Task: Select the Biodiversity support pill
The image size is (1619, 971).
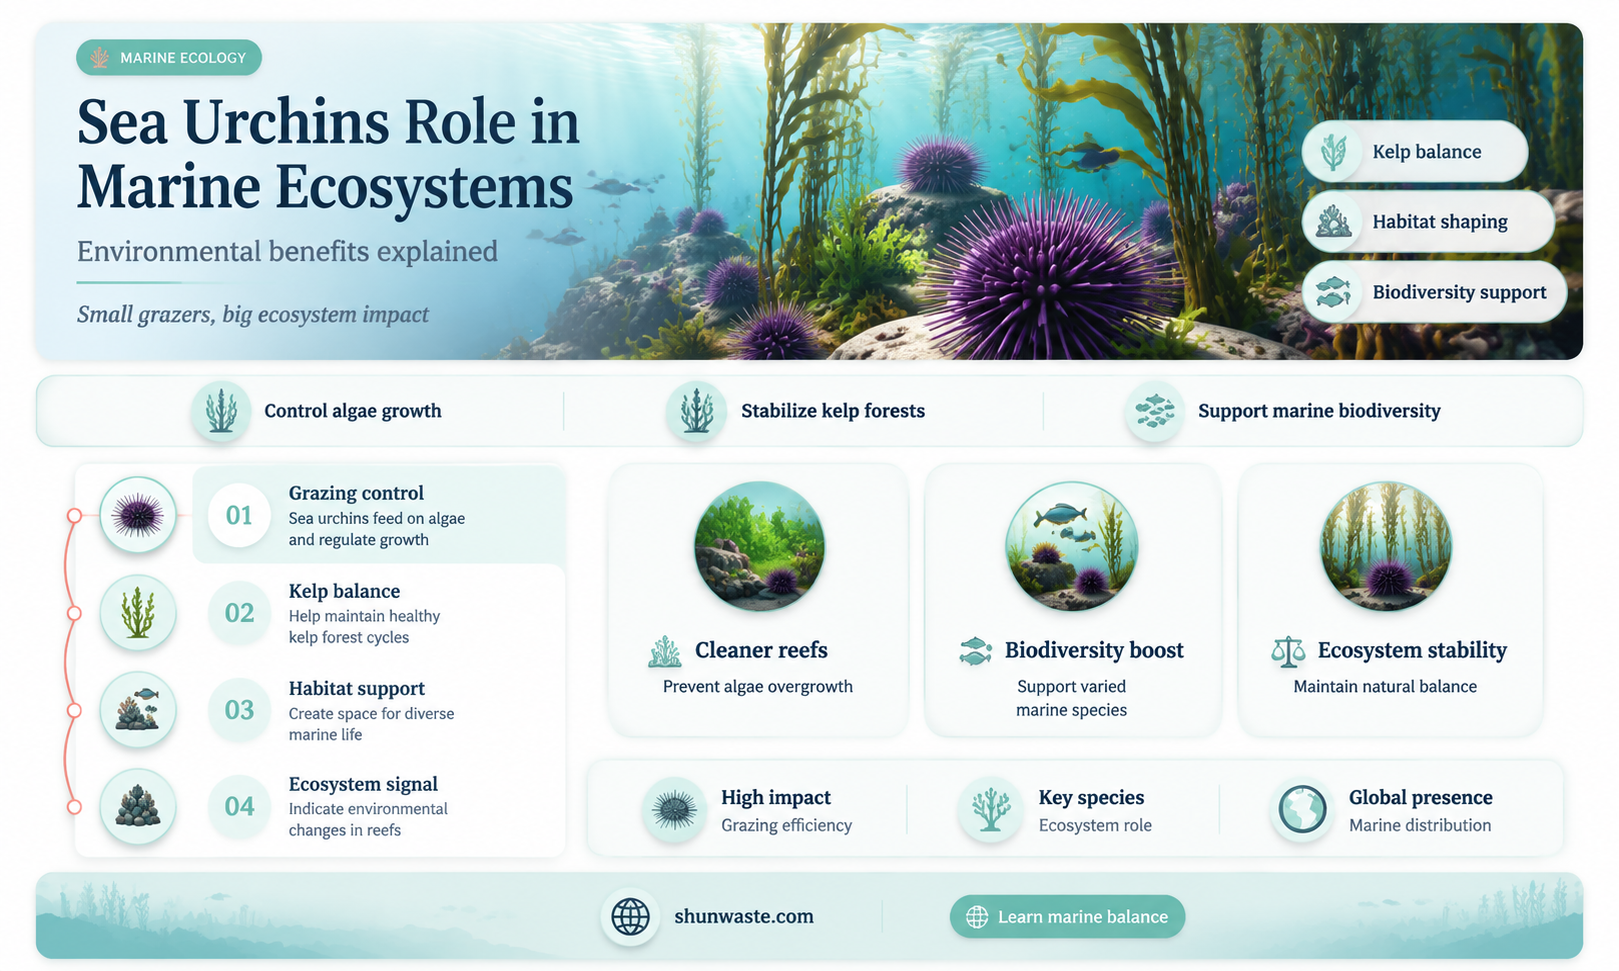Action: (1434, 292)
